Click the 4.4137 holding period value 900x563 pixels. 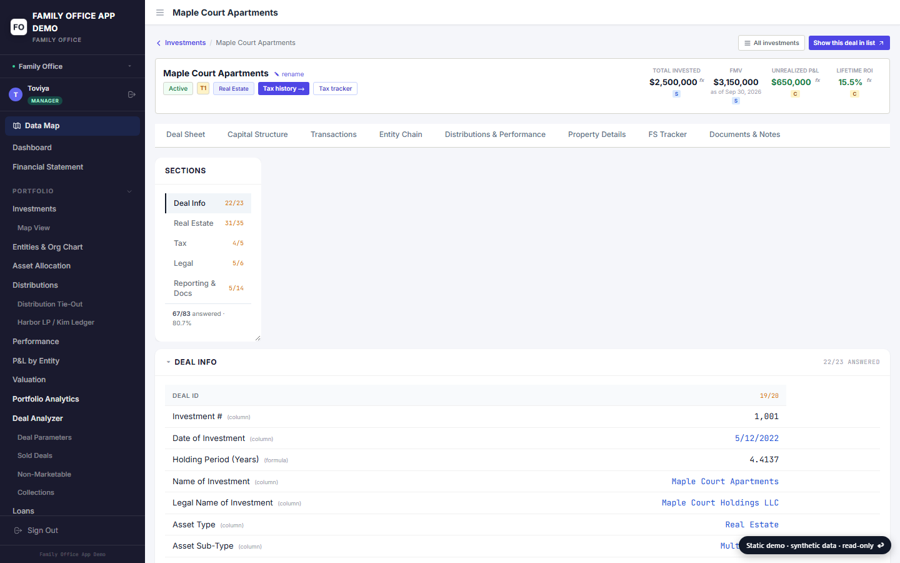point(764,460)
